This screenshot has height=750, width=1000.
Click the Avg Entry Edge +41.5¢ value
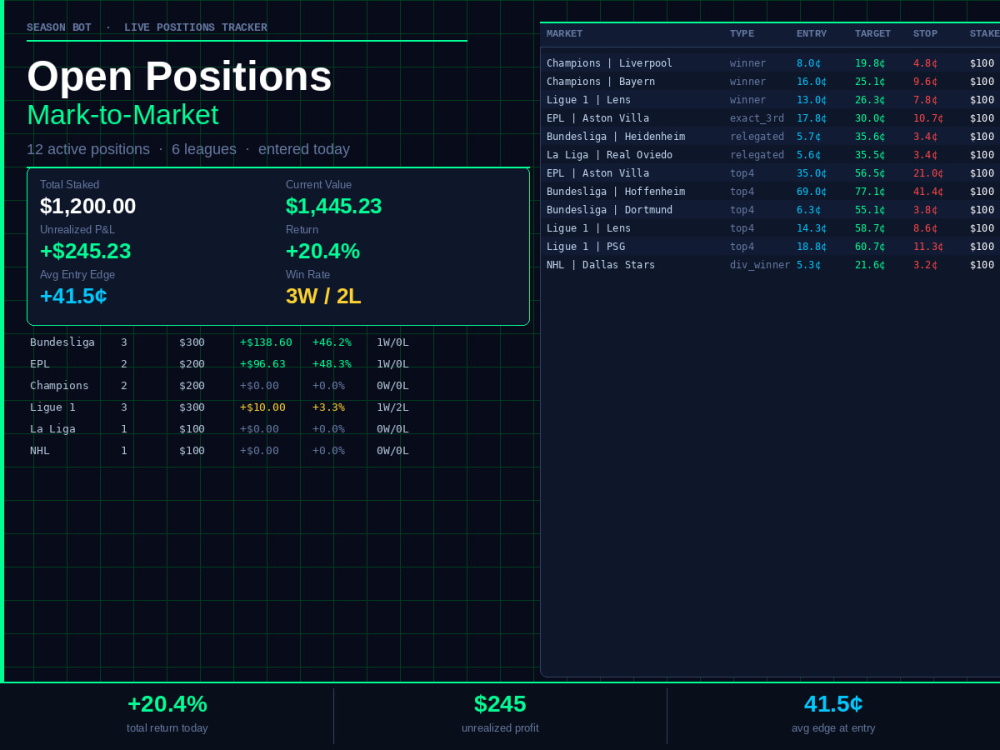click(x=73, y=296)
